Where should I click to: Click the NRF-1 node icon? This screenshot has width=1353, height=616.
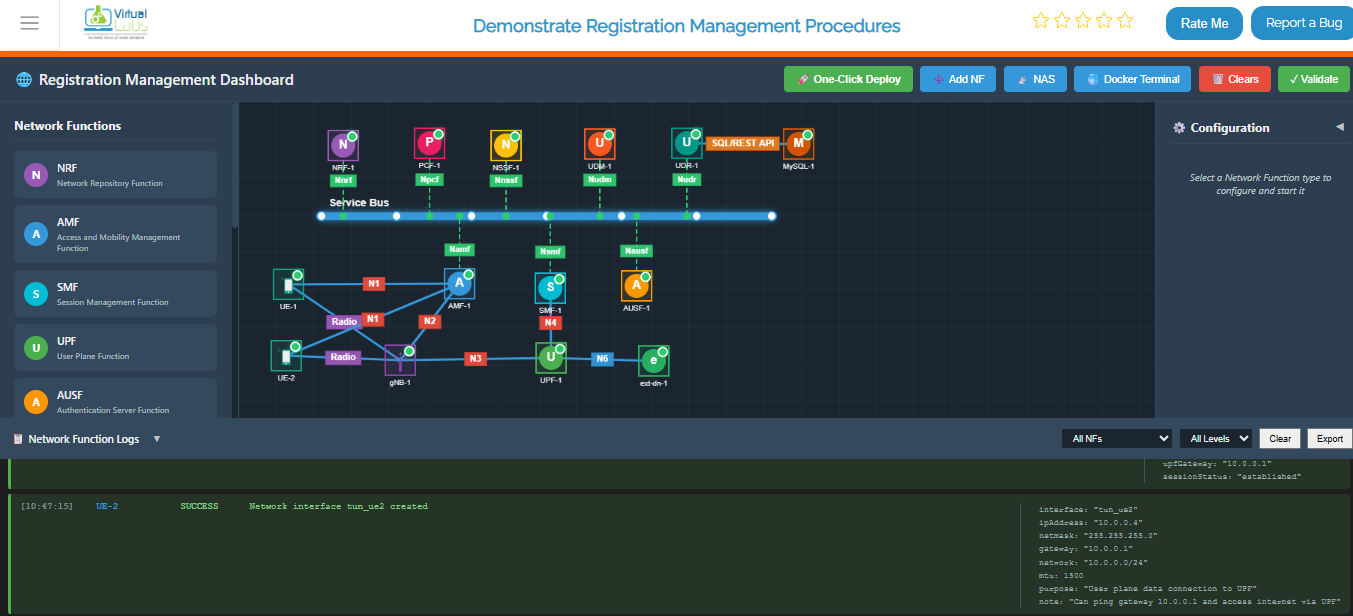[x=343, y=145]
